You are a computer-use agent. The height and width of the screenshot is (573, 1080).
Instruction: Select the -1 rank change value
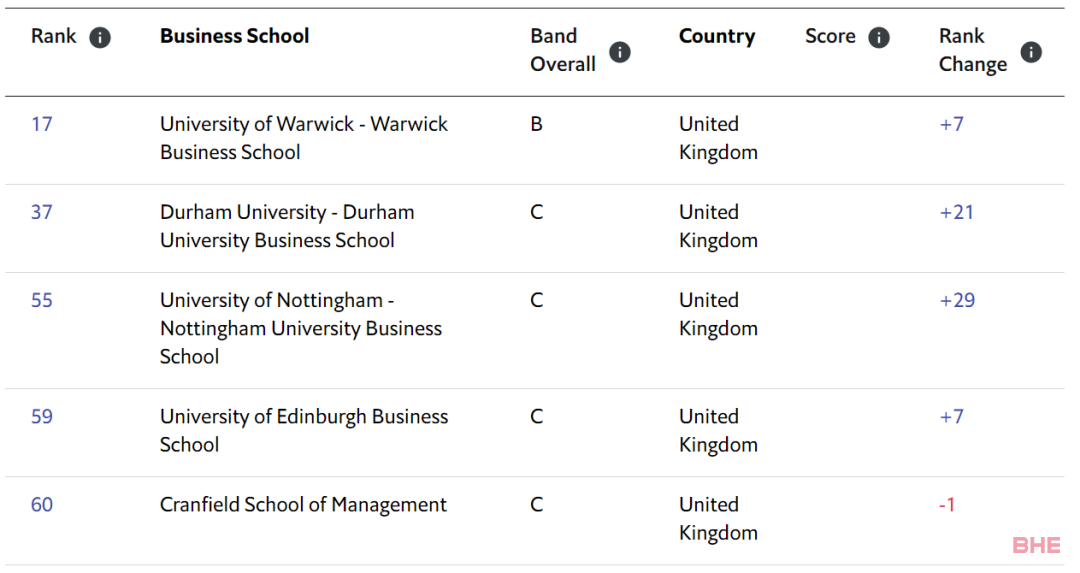(x=947, y=505)
